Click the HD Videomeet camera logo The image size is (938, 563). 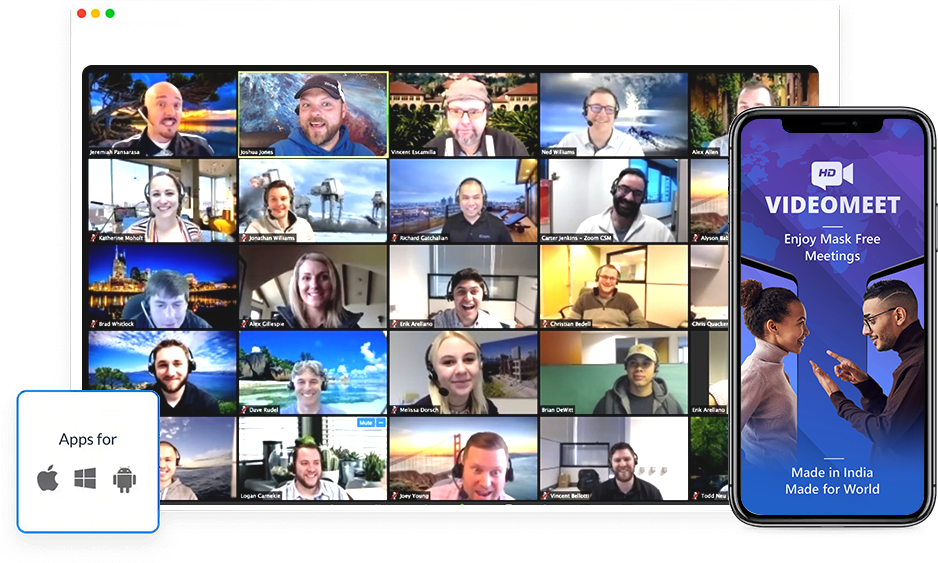click(832, 175)
